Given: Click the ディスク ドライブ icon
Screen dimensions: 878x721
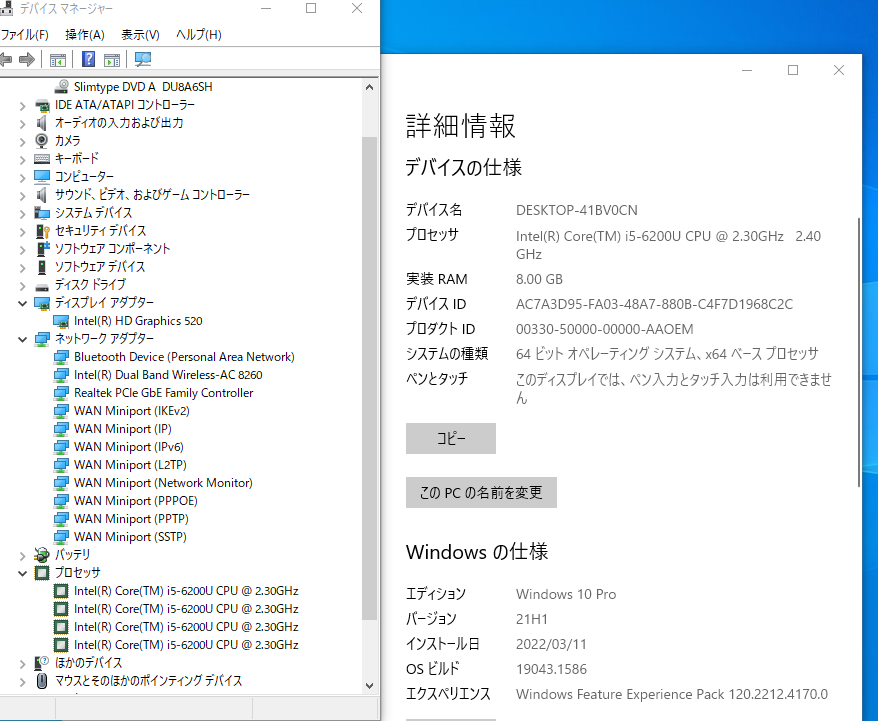Looking at the screenshot, I should coord(42,287).
